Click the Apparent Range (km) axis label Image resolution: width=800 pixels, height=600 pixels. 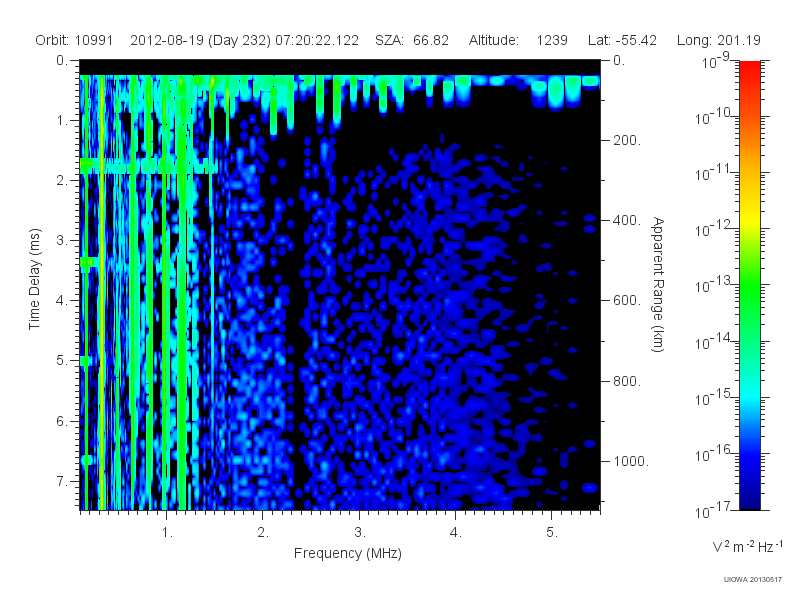click(x=659, y=284)
